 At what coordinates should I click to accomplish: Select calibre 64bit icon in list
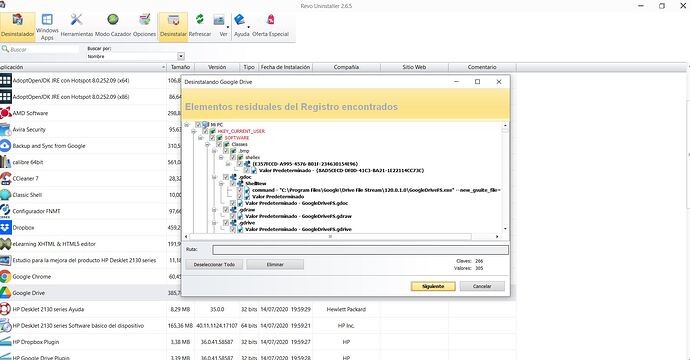(5, 162)
